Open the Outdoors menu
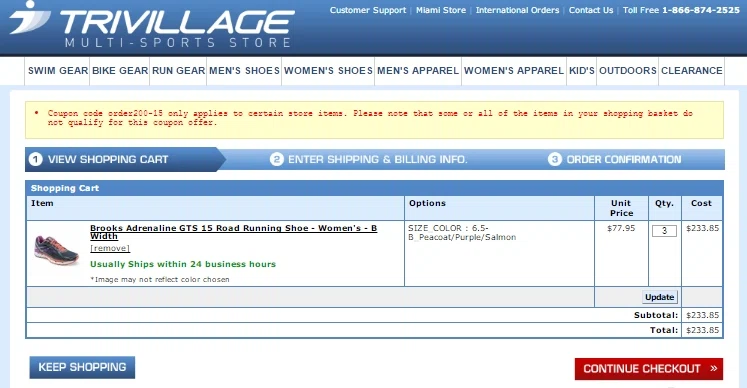This screenshot has height=388, width=747. 628,71
